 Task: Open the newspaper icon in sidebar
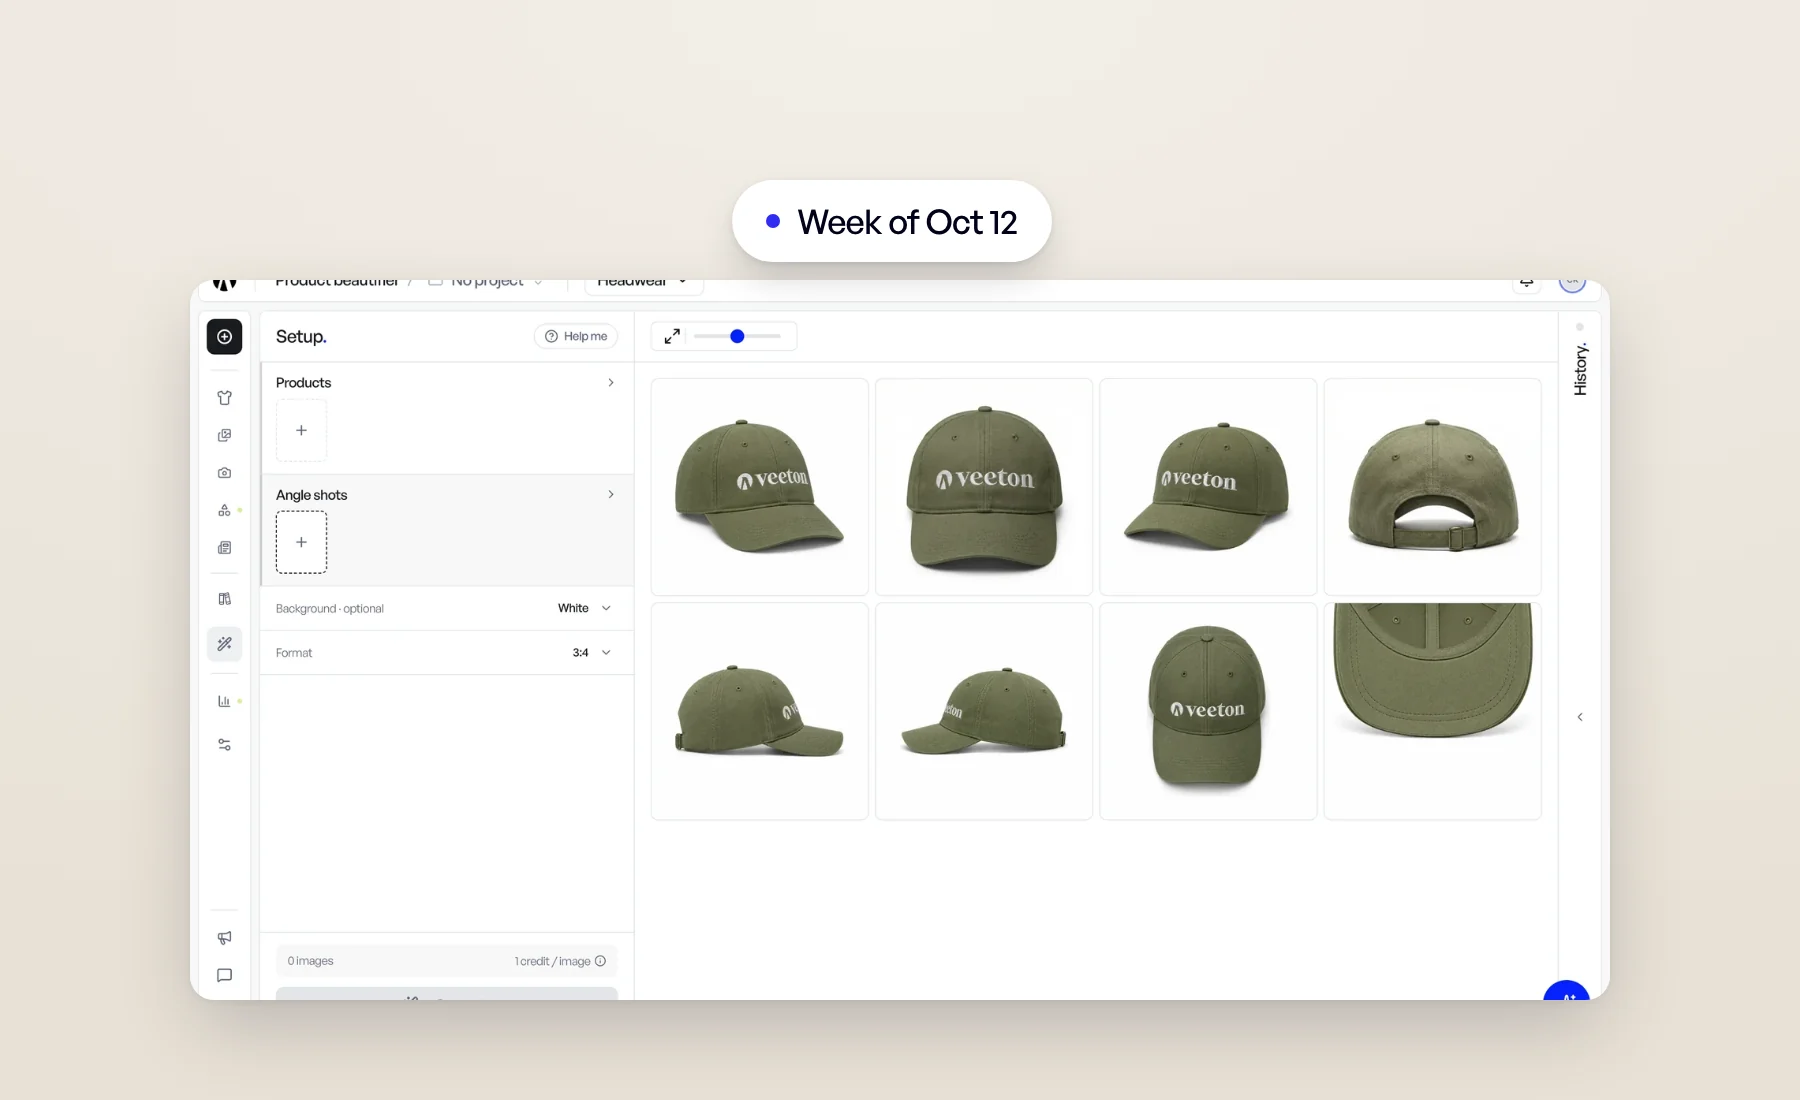(x=224, y=548)
